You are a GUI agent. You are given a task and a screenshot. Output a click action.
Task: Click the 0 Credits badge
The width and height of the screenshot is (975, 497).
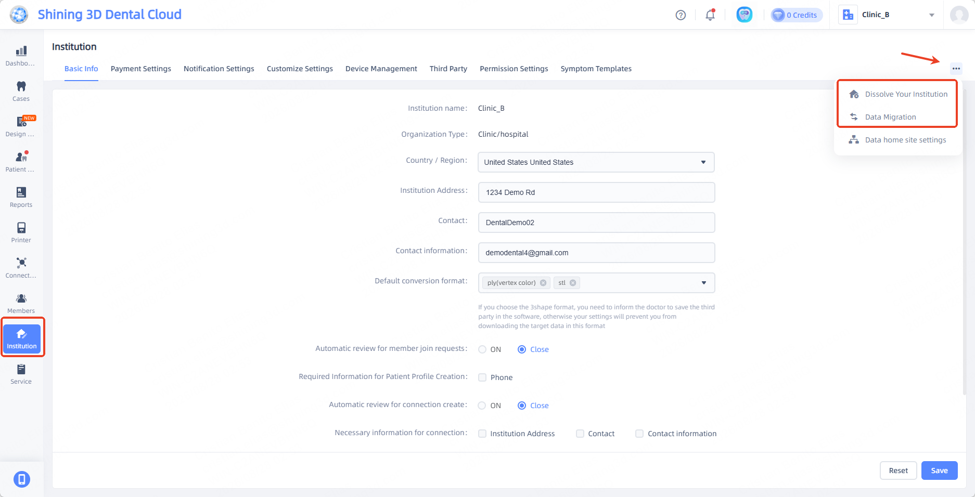coord(797,15)
